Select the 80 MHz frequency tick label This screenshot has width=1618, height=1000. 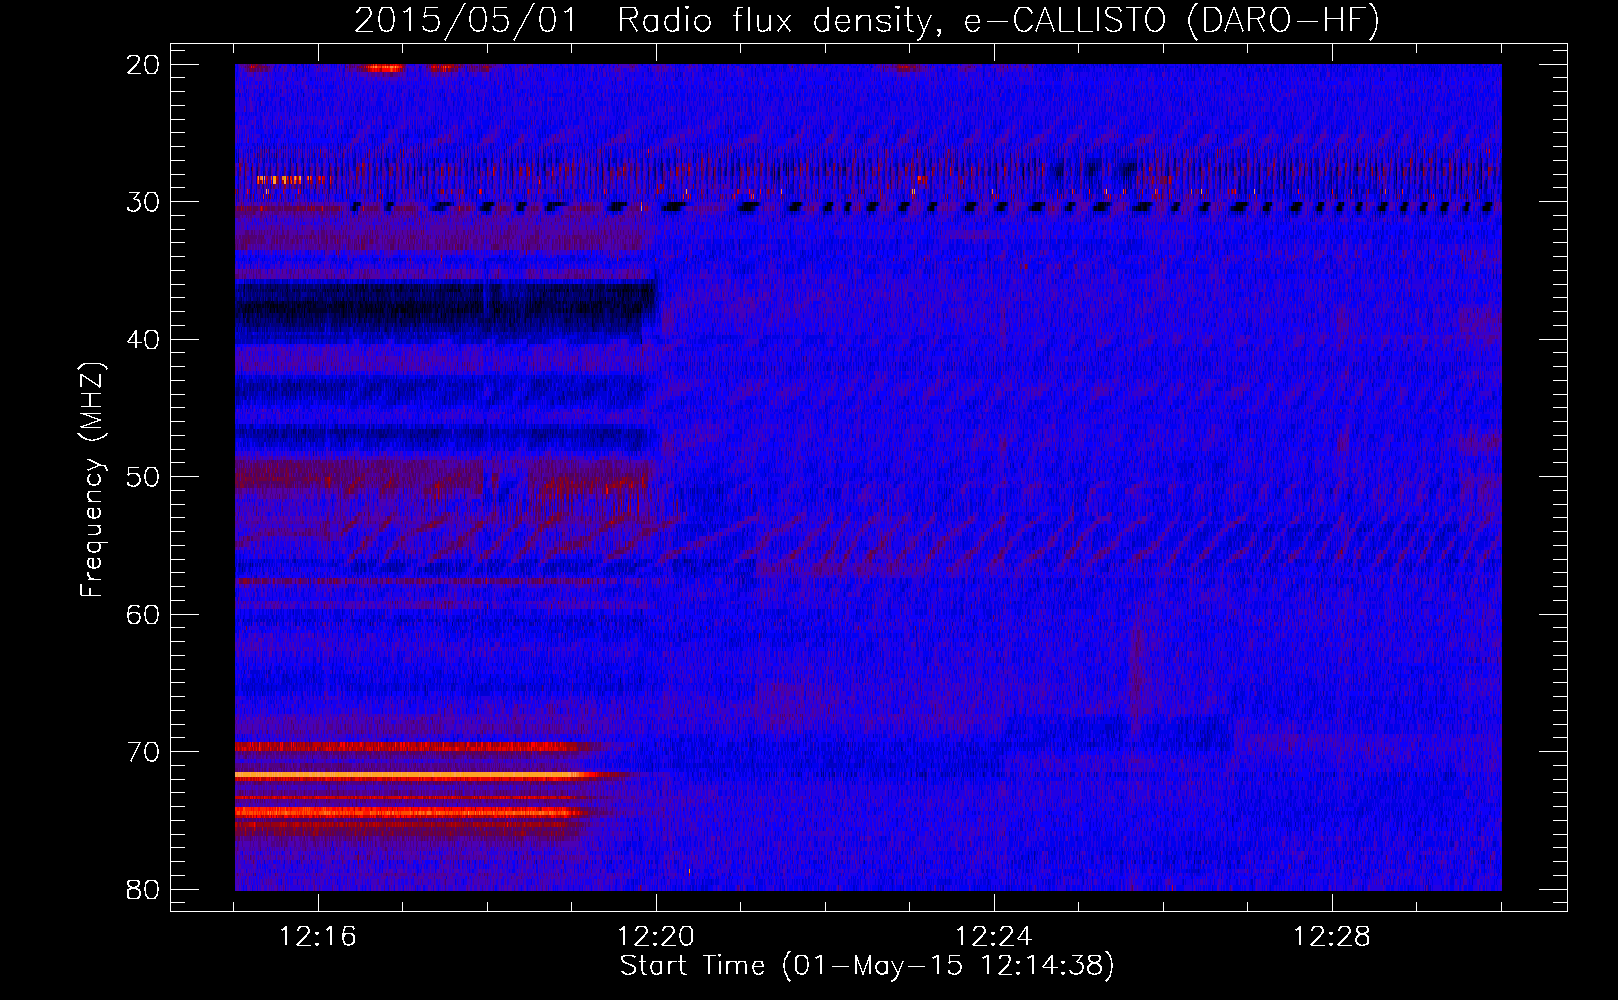click(x=144, y=889)
